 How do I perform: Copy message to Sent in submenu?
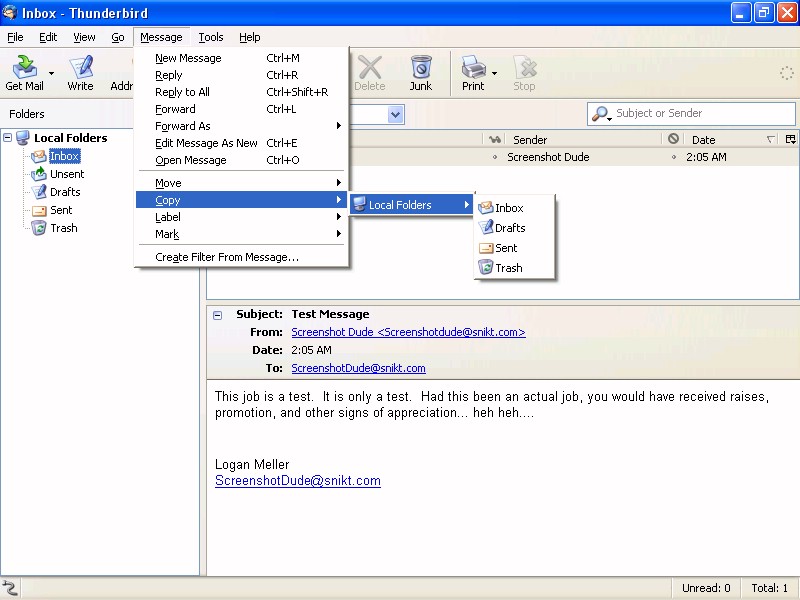point(514,248)
